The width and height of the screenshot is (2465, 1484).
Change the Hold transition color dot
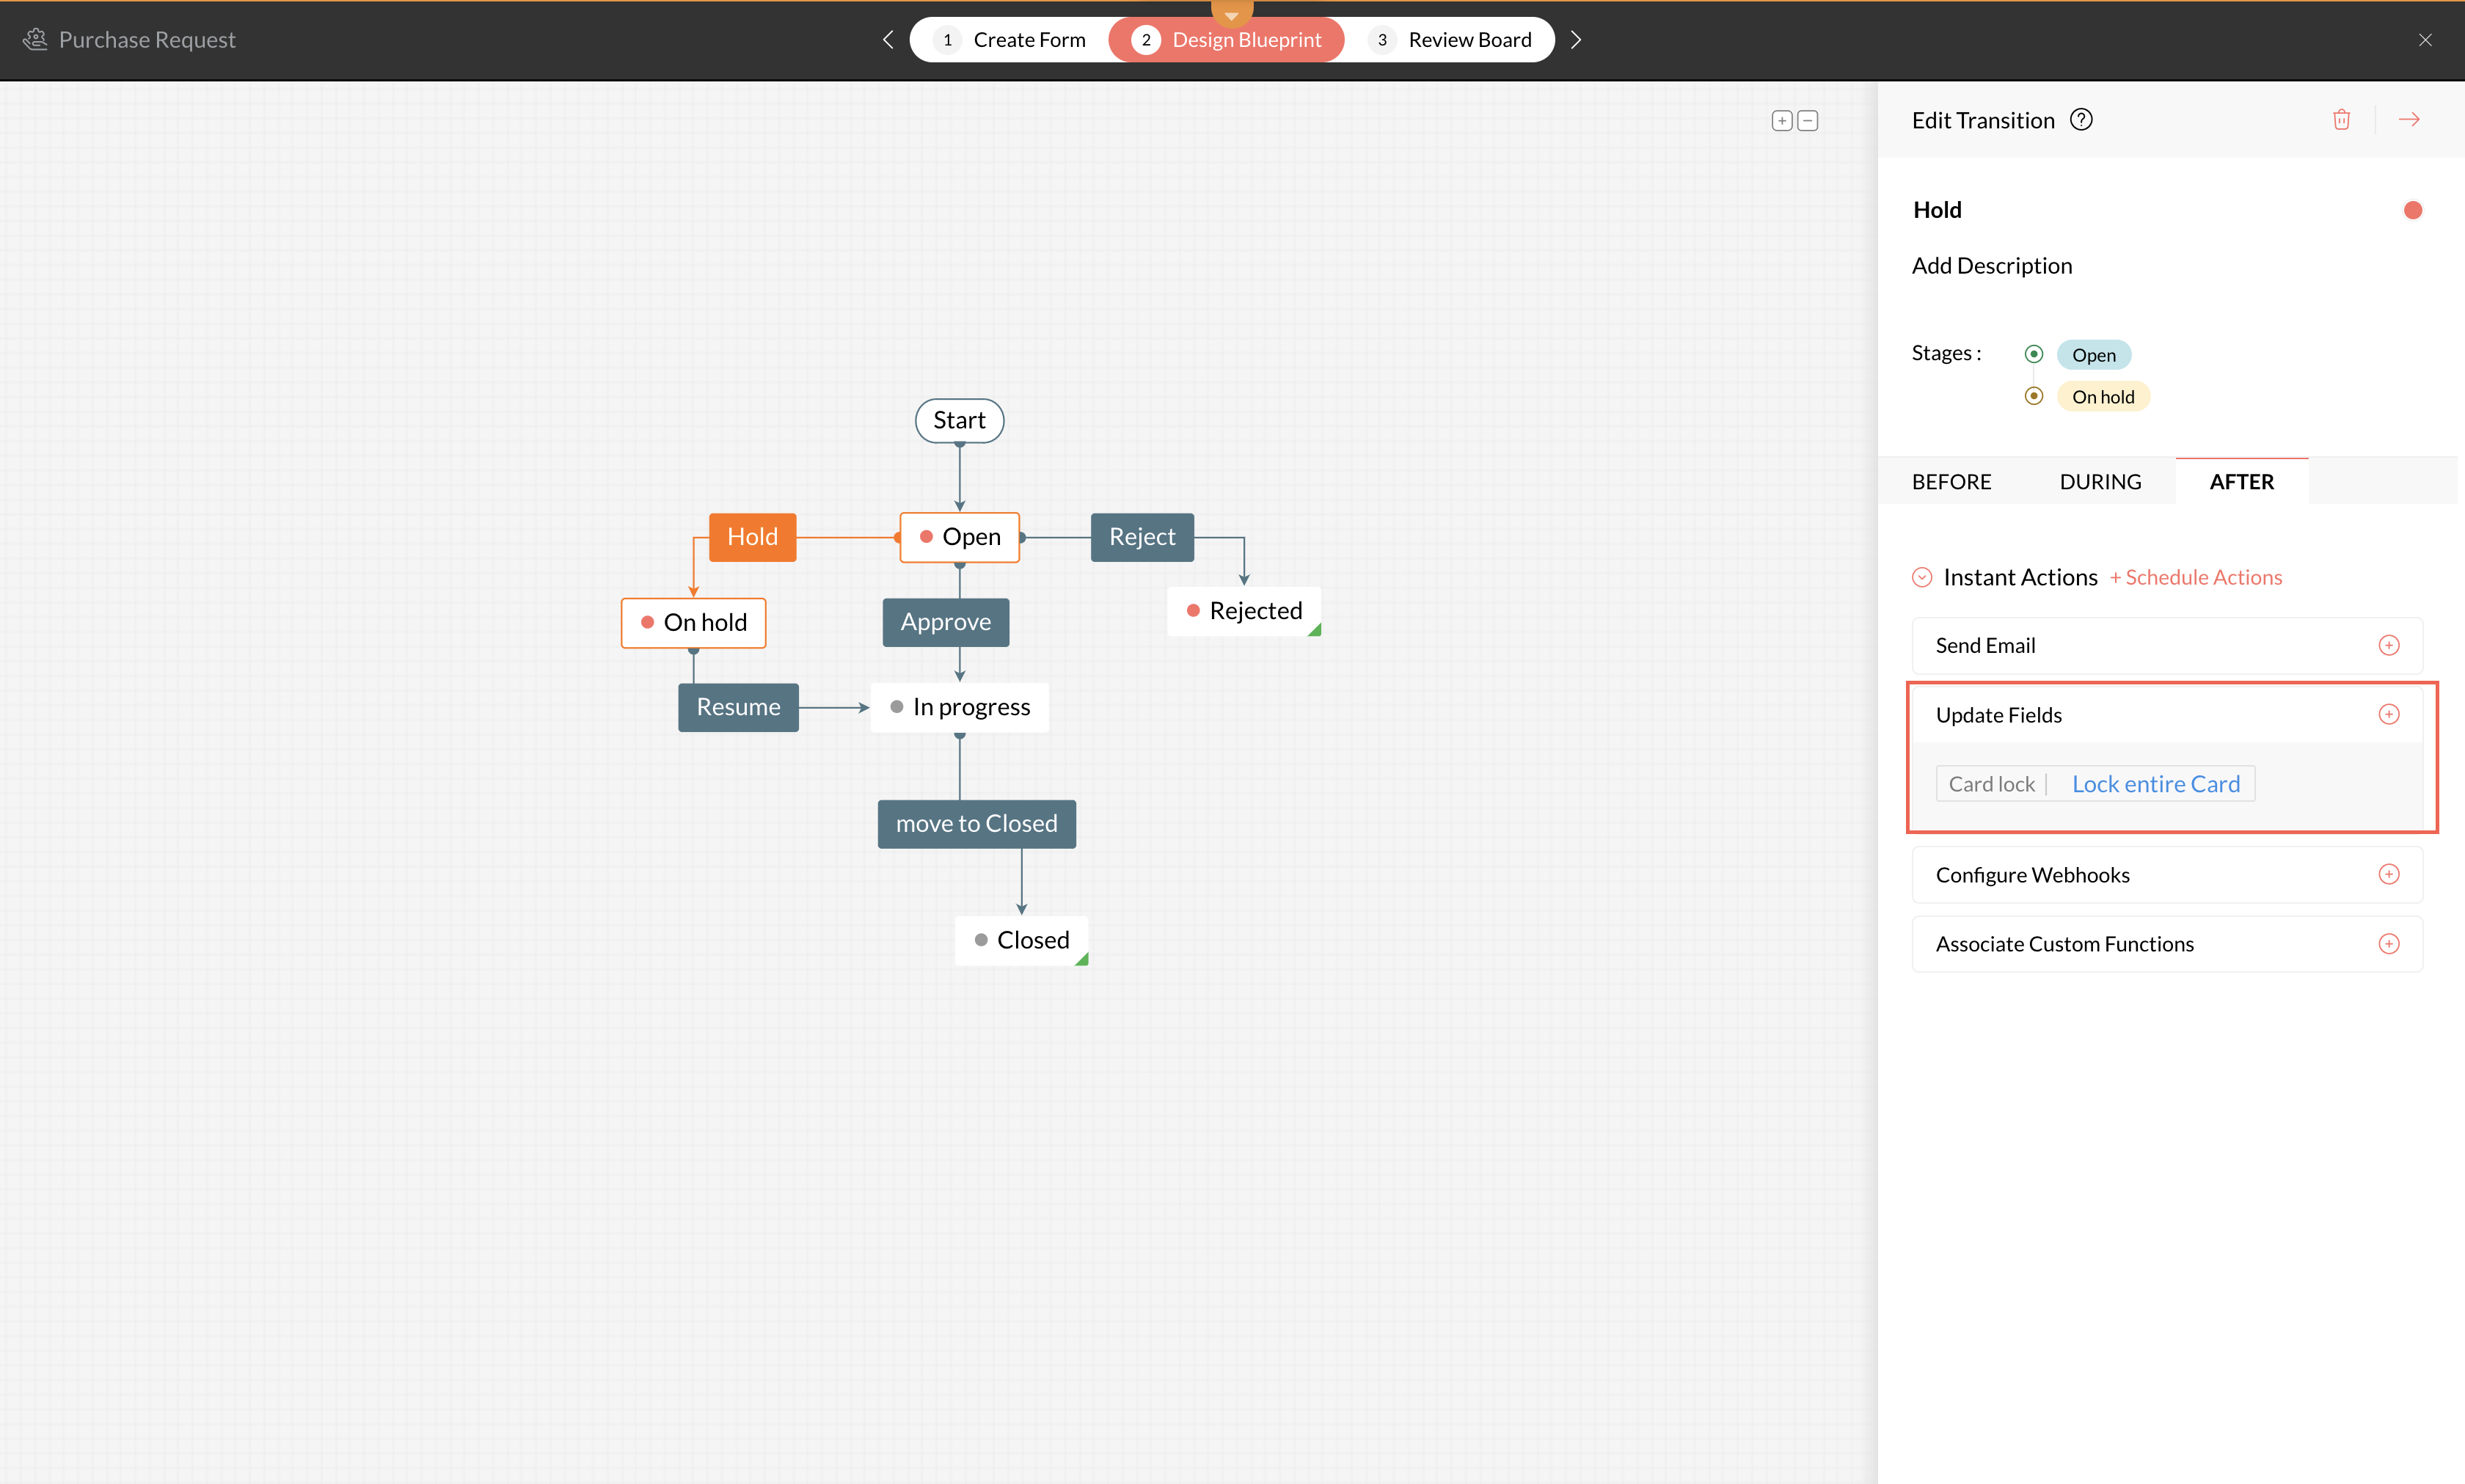coord(2412,210)
